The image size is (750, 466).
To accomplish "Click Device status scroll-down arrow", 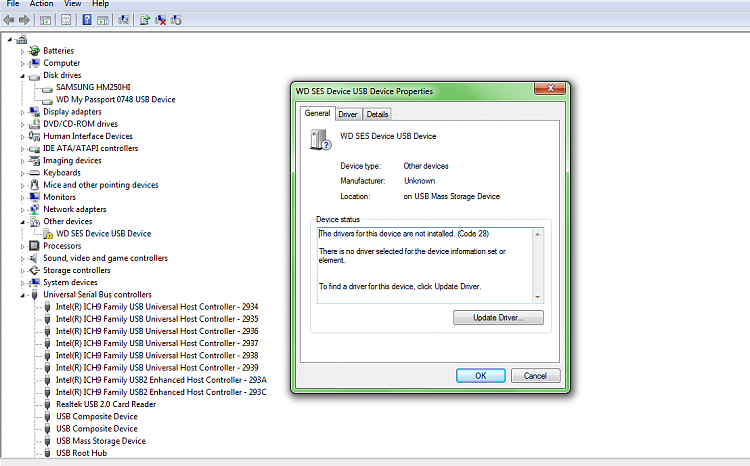I will (538, 297).
